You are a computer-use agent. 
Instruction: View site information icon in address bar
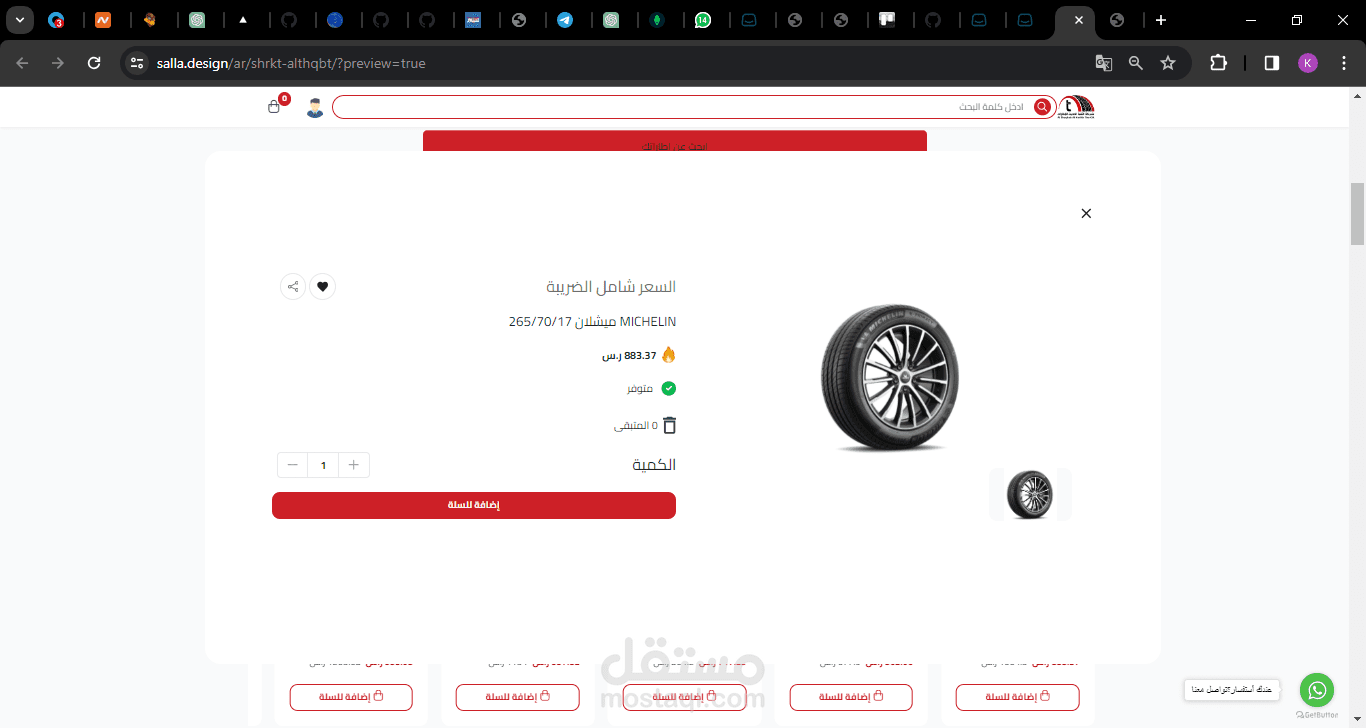[x=138, y=63]
